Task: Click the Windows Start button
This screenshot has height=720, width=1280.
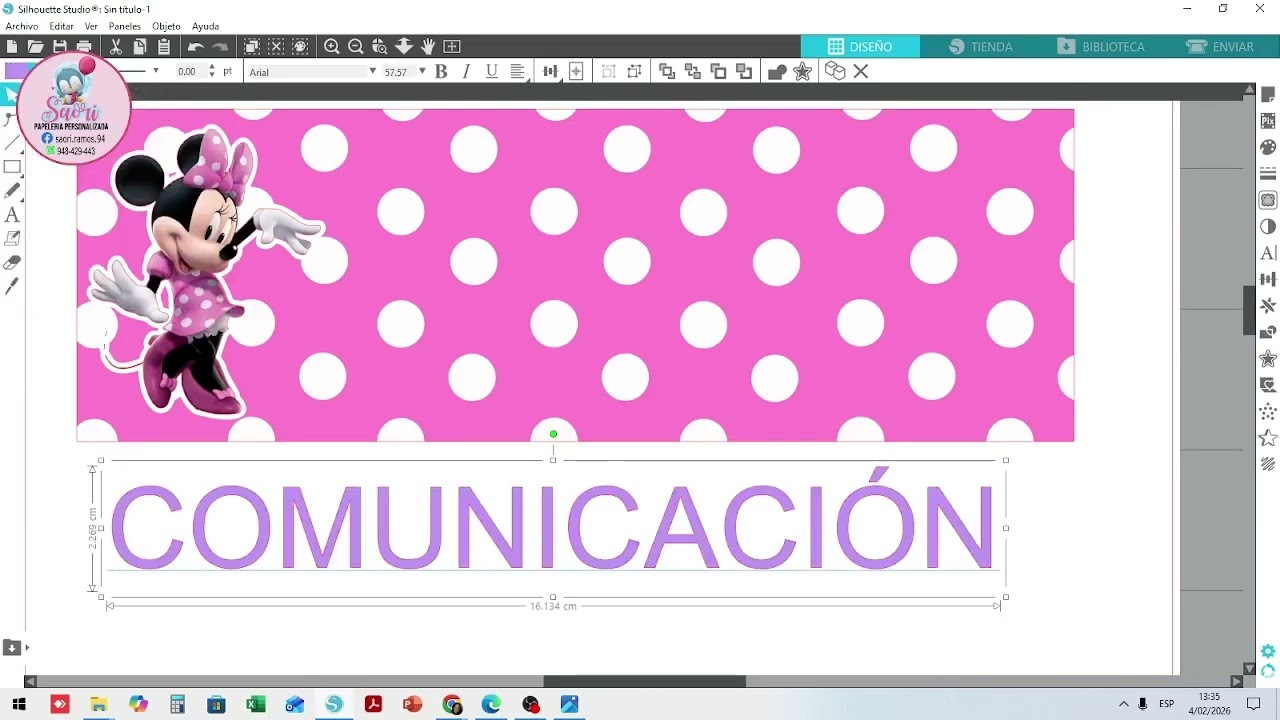Action: (x=19, y=704)
